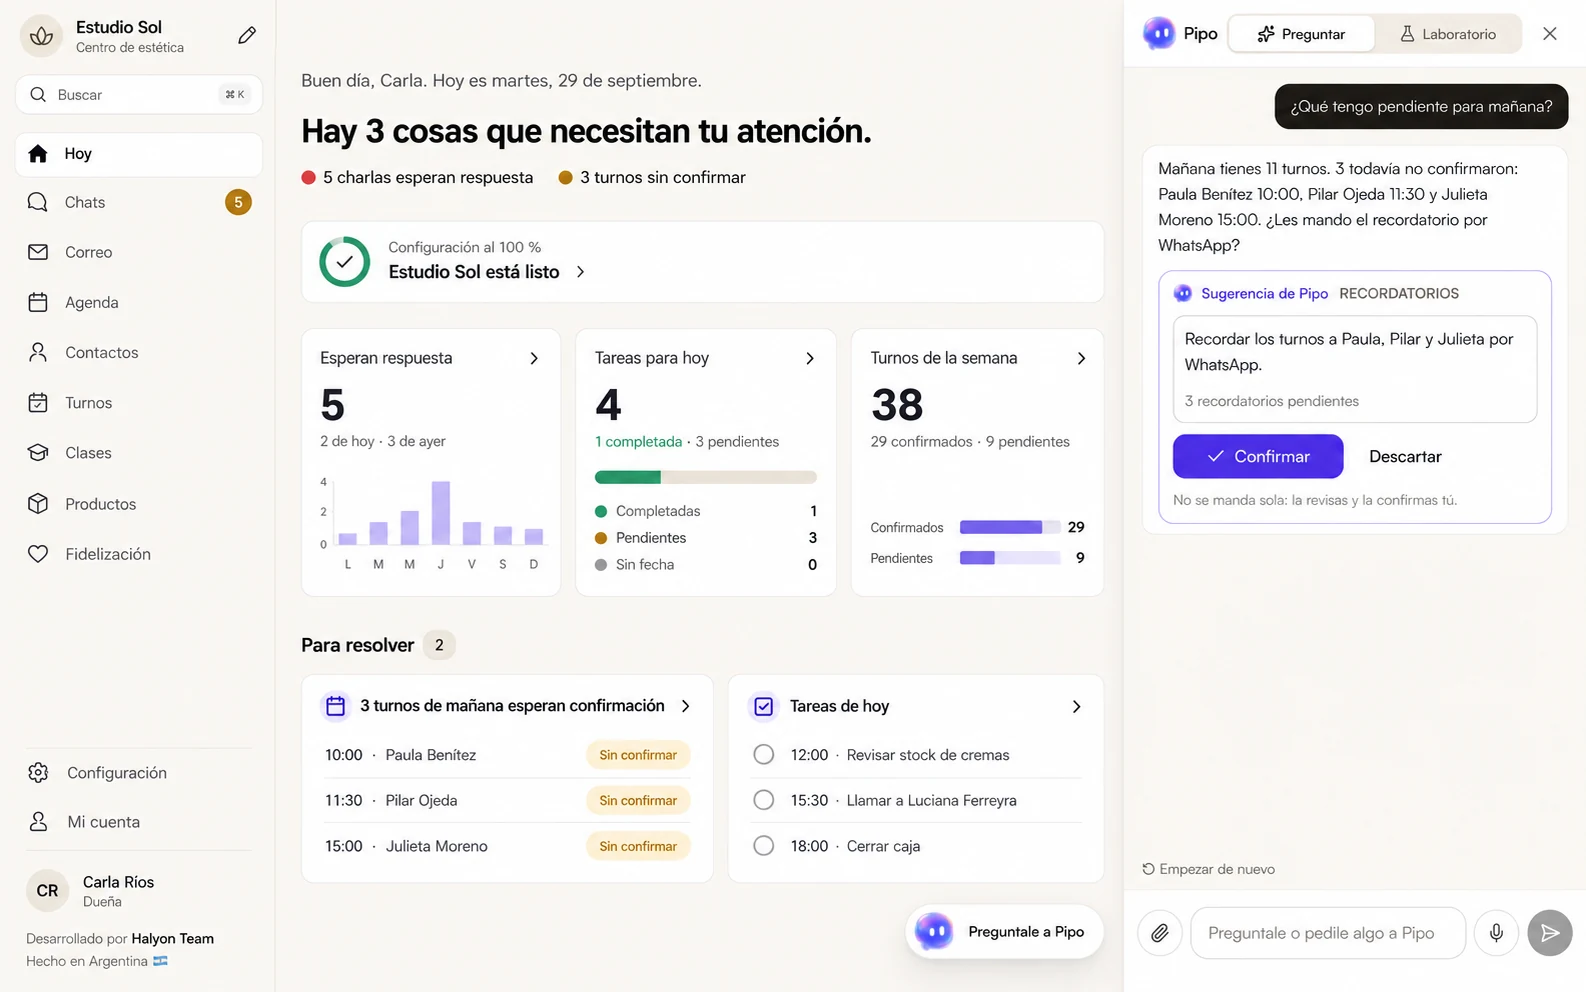
Task: Expand the Turnos de la semana card
Action: (x=1081, y=358)
